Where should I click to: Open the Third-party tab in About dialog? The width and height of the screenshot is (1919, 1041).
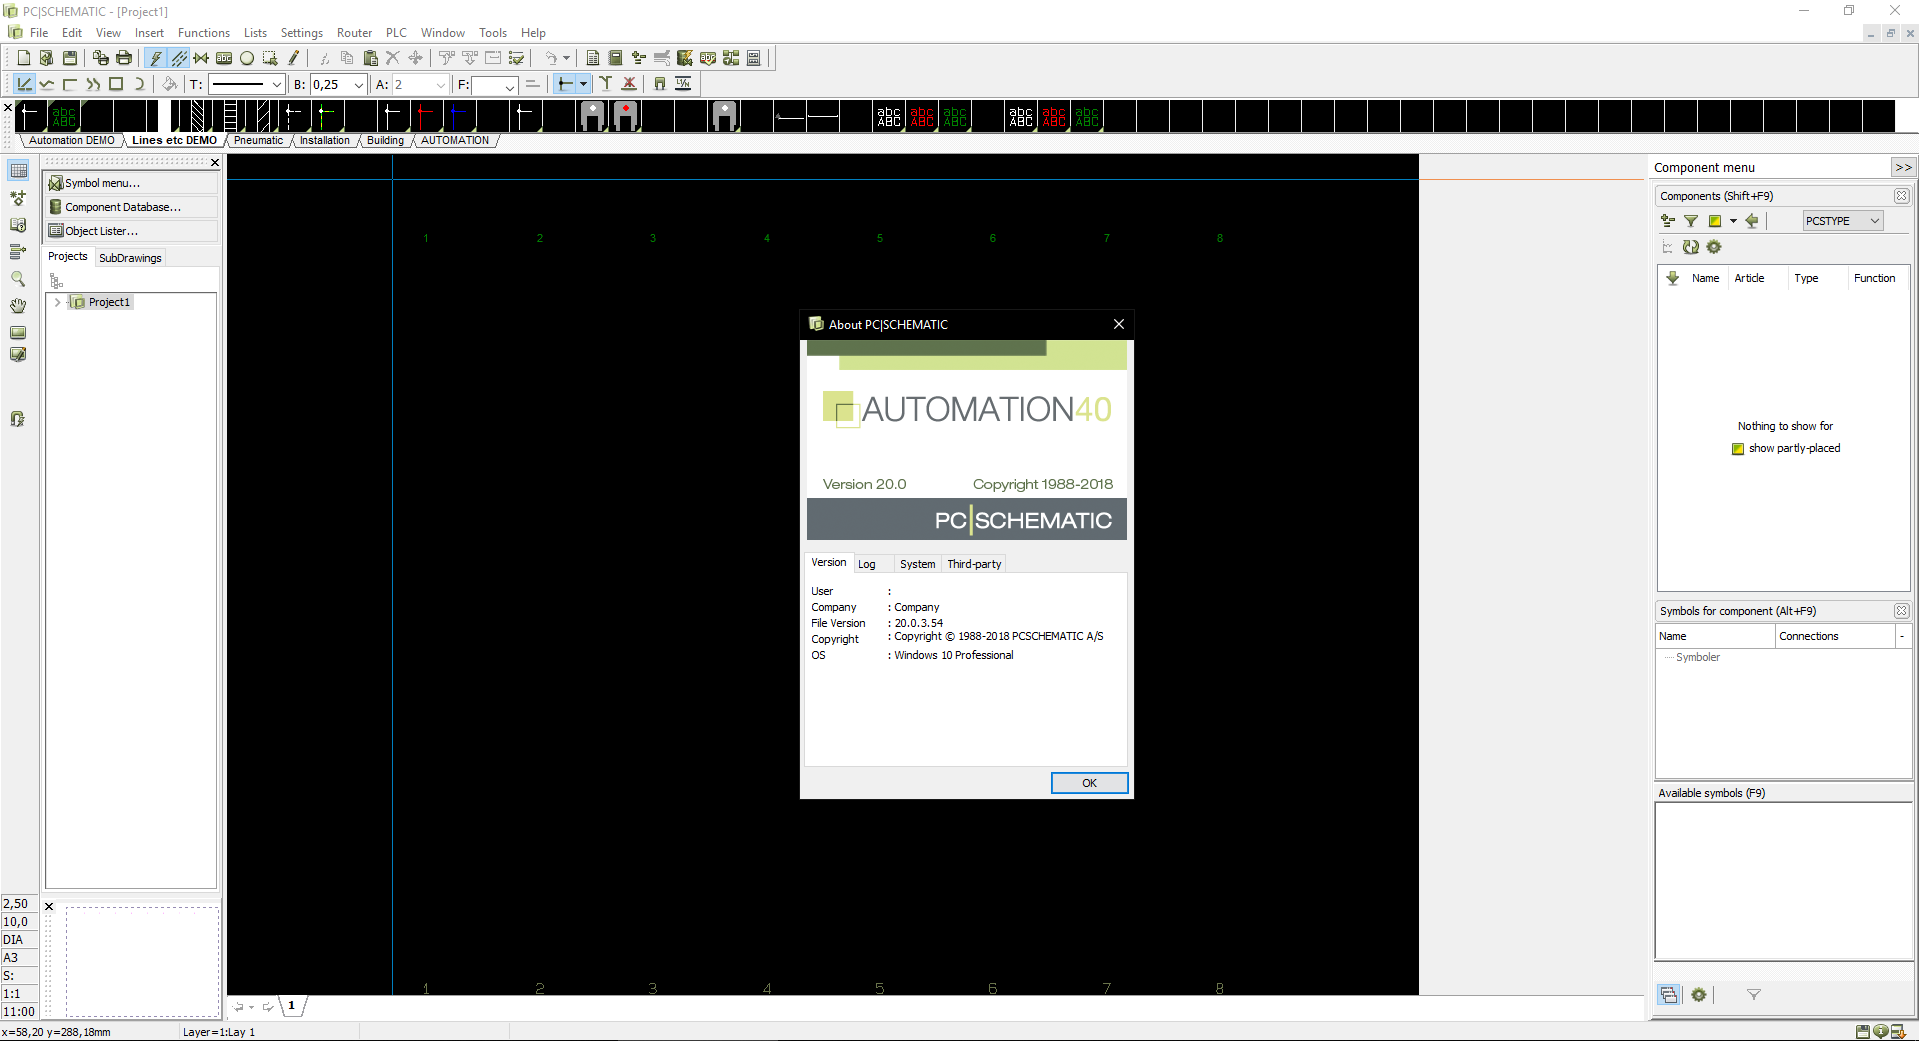[x=974, y=564]
